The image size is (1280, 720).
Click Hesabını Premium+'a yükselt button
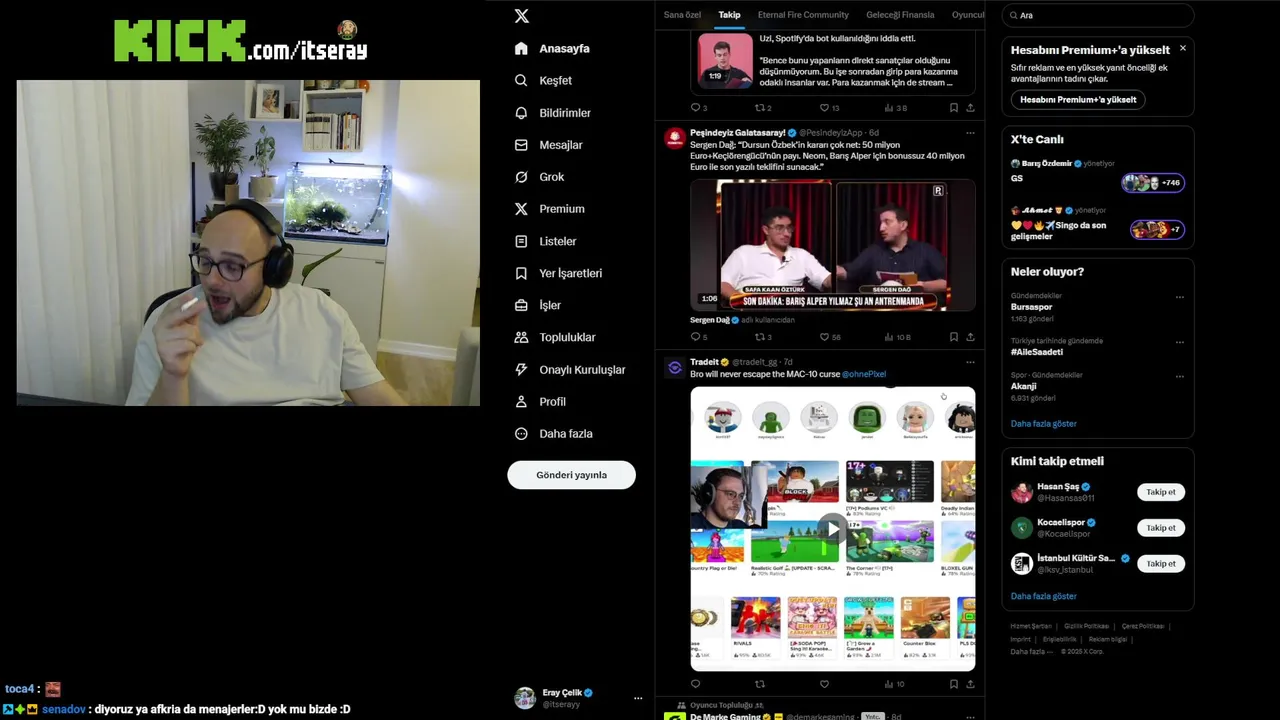point(1078,100)
